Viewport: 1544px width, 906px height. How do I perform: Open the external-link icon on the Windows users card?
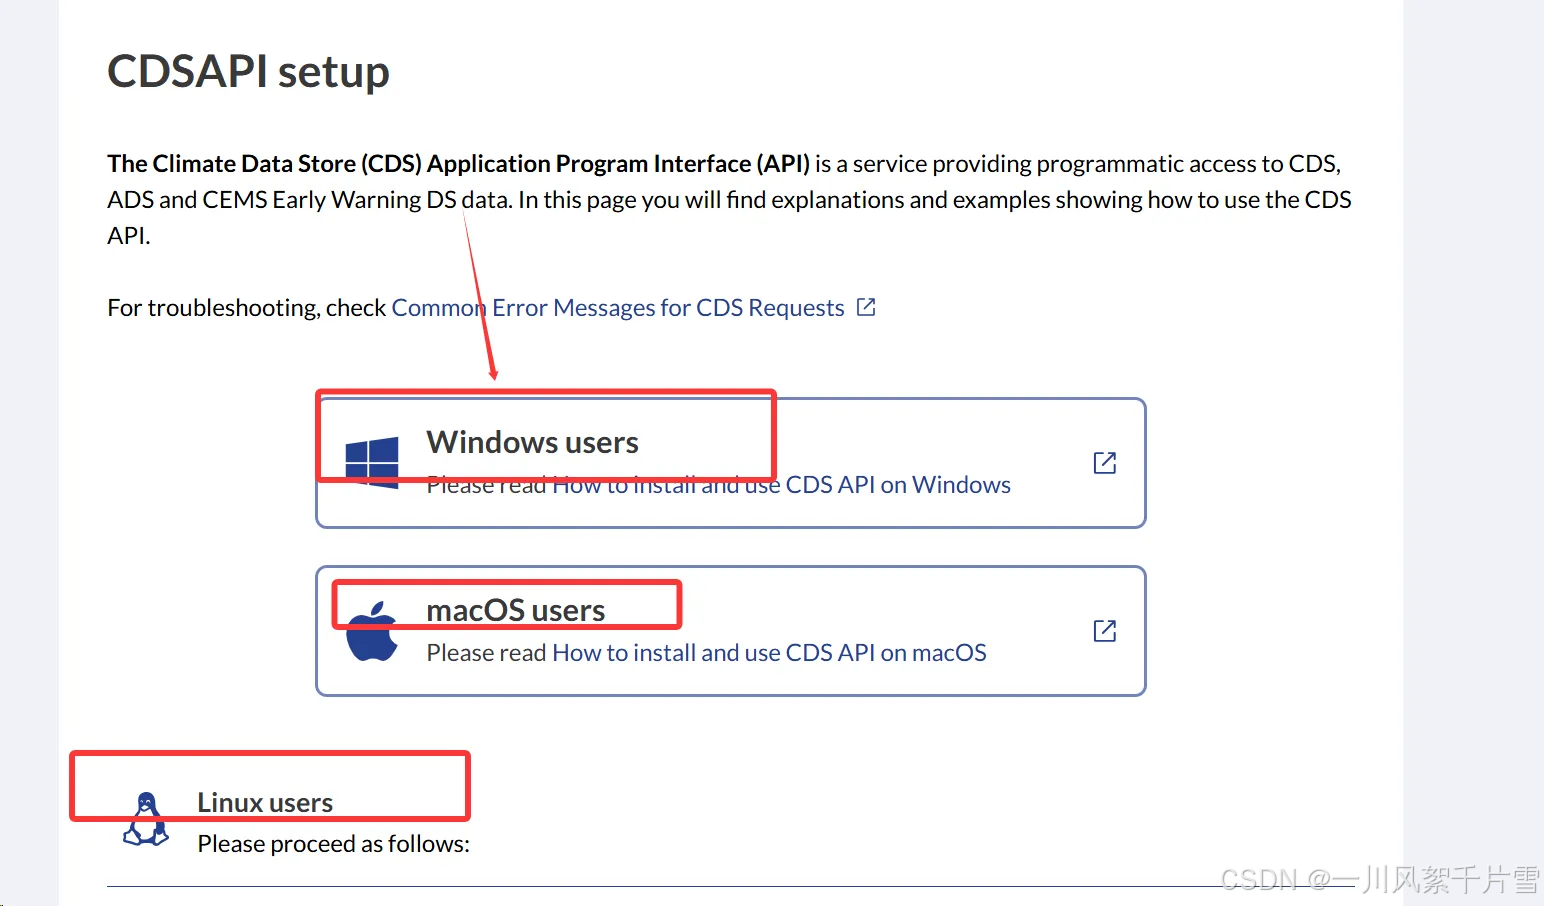point(1103,462)
